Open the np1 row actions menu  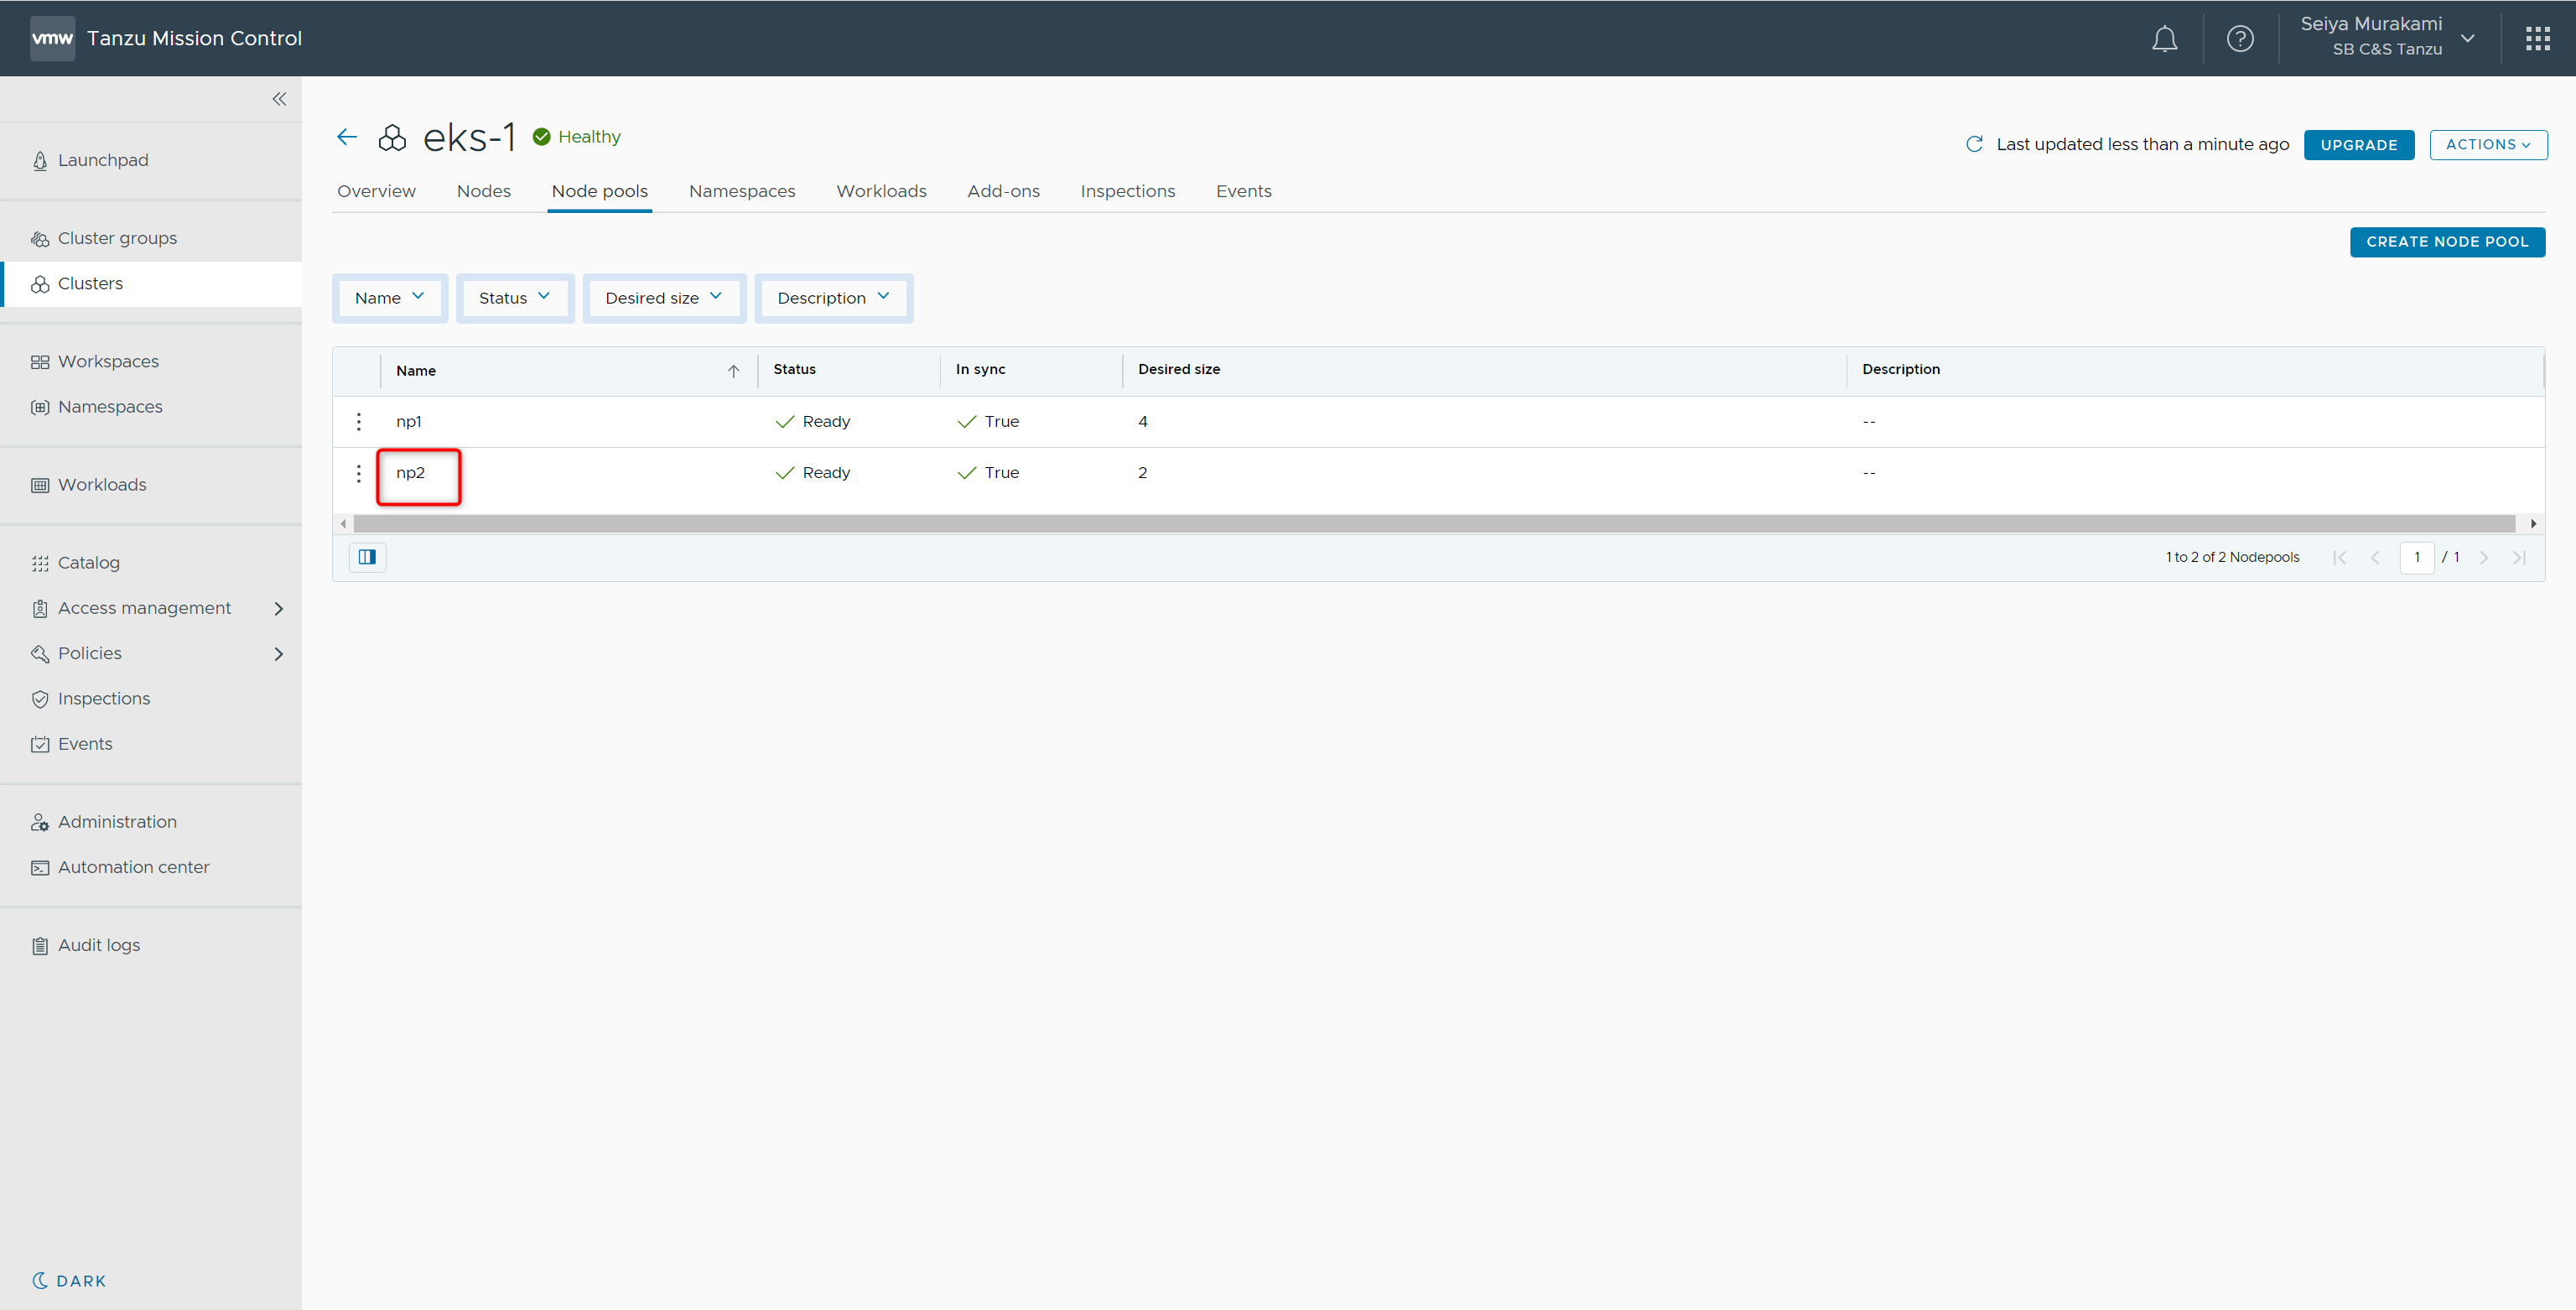pos(359,422)
